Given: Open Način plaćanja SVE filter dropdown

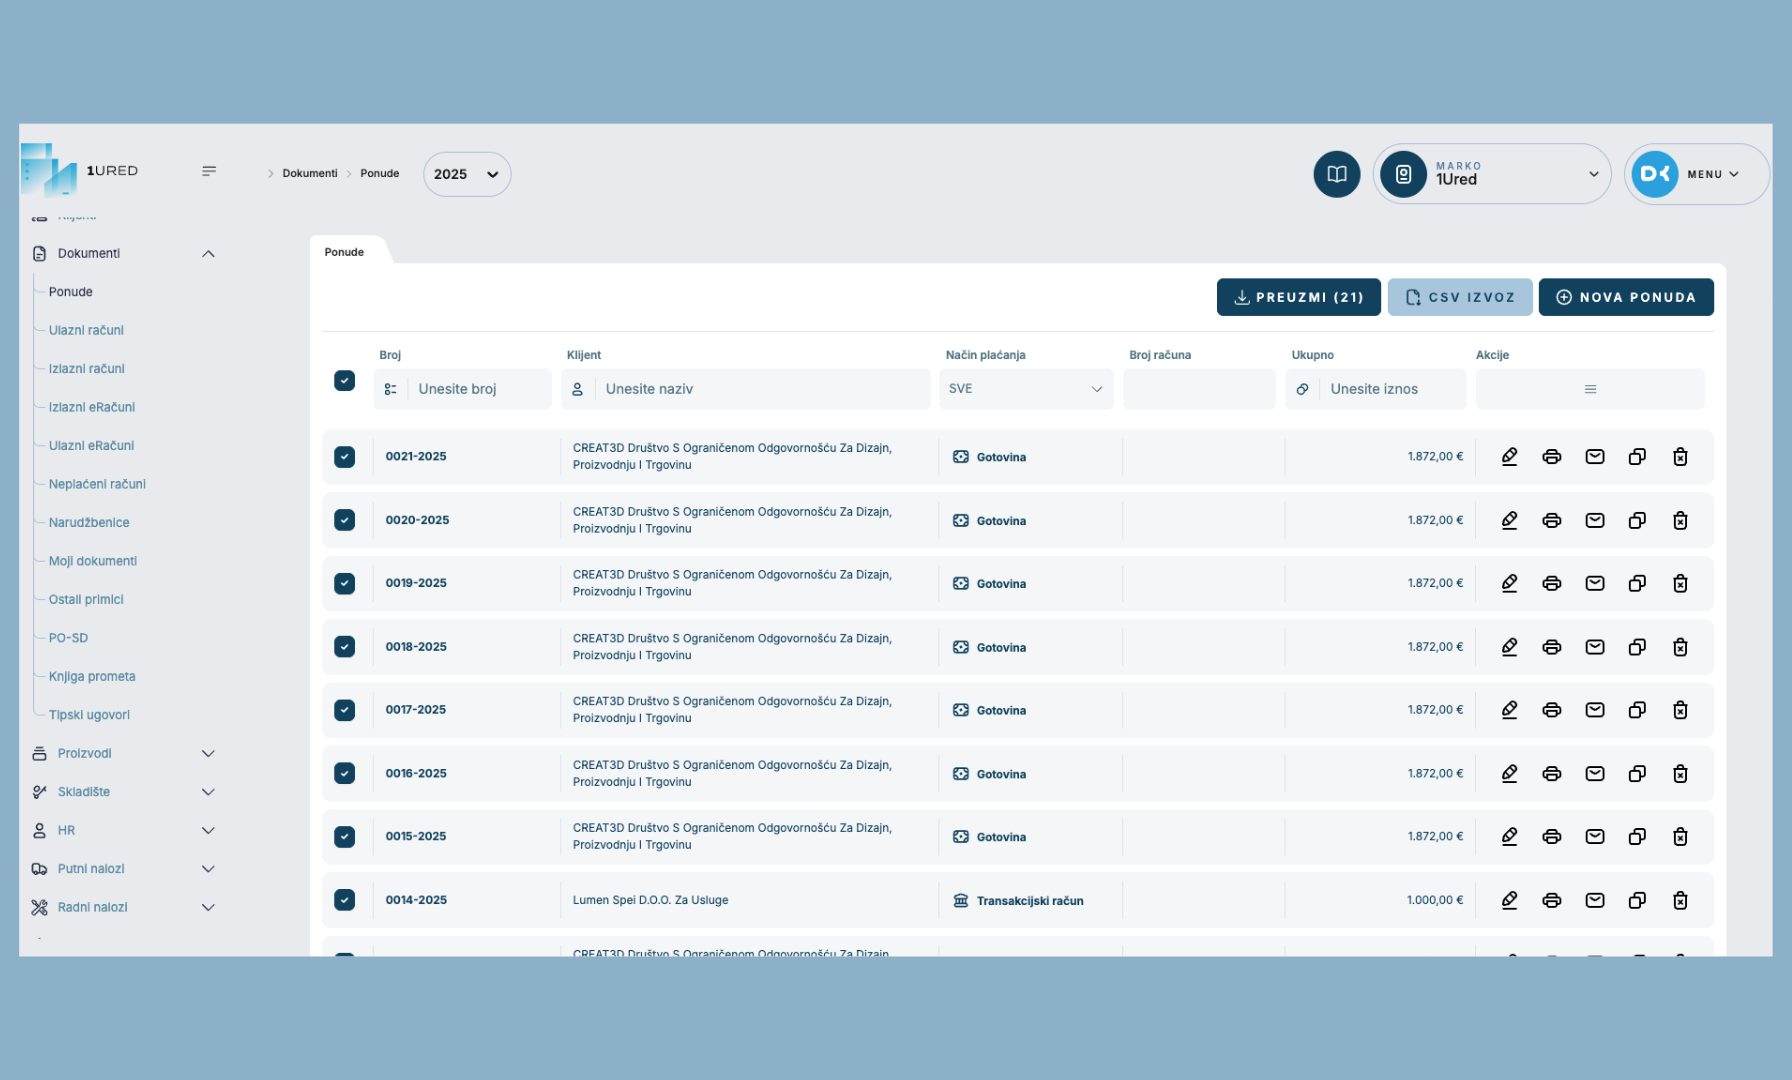Looking at the screenshot, I should 1025,389.
